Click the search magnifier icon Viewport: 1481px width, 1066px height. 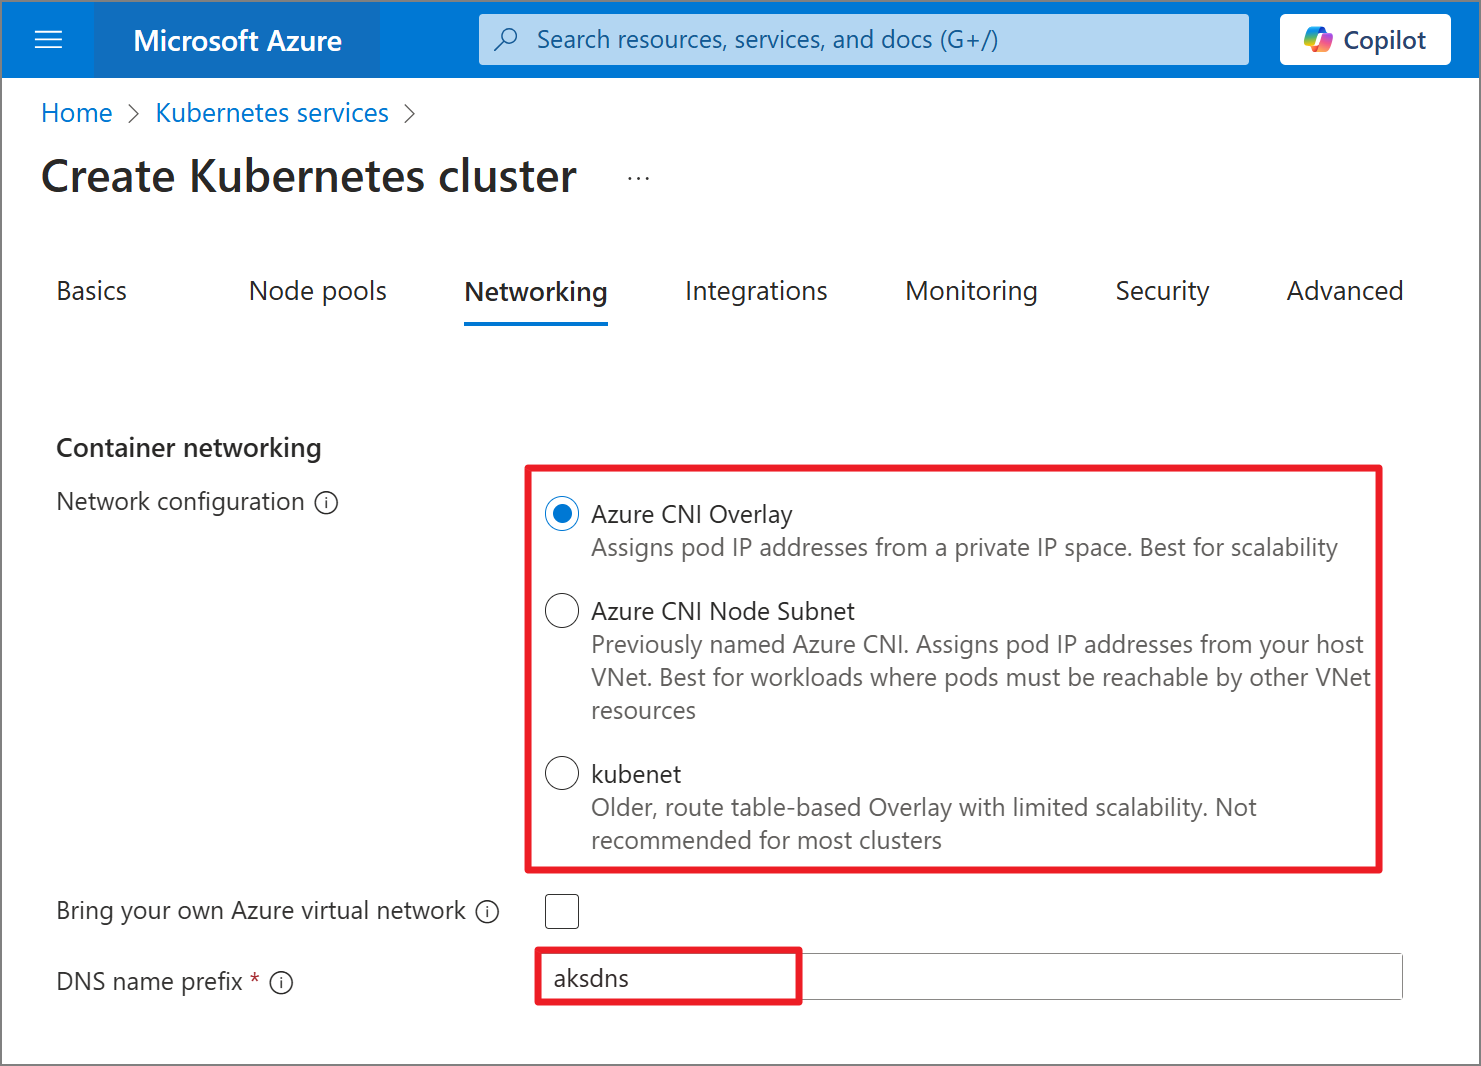[x=507, y=39]
